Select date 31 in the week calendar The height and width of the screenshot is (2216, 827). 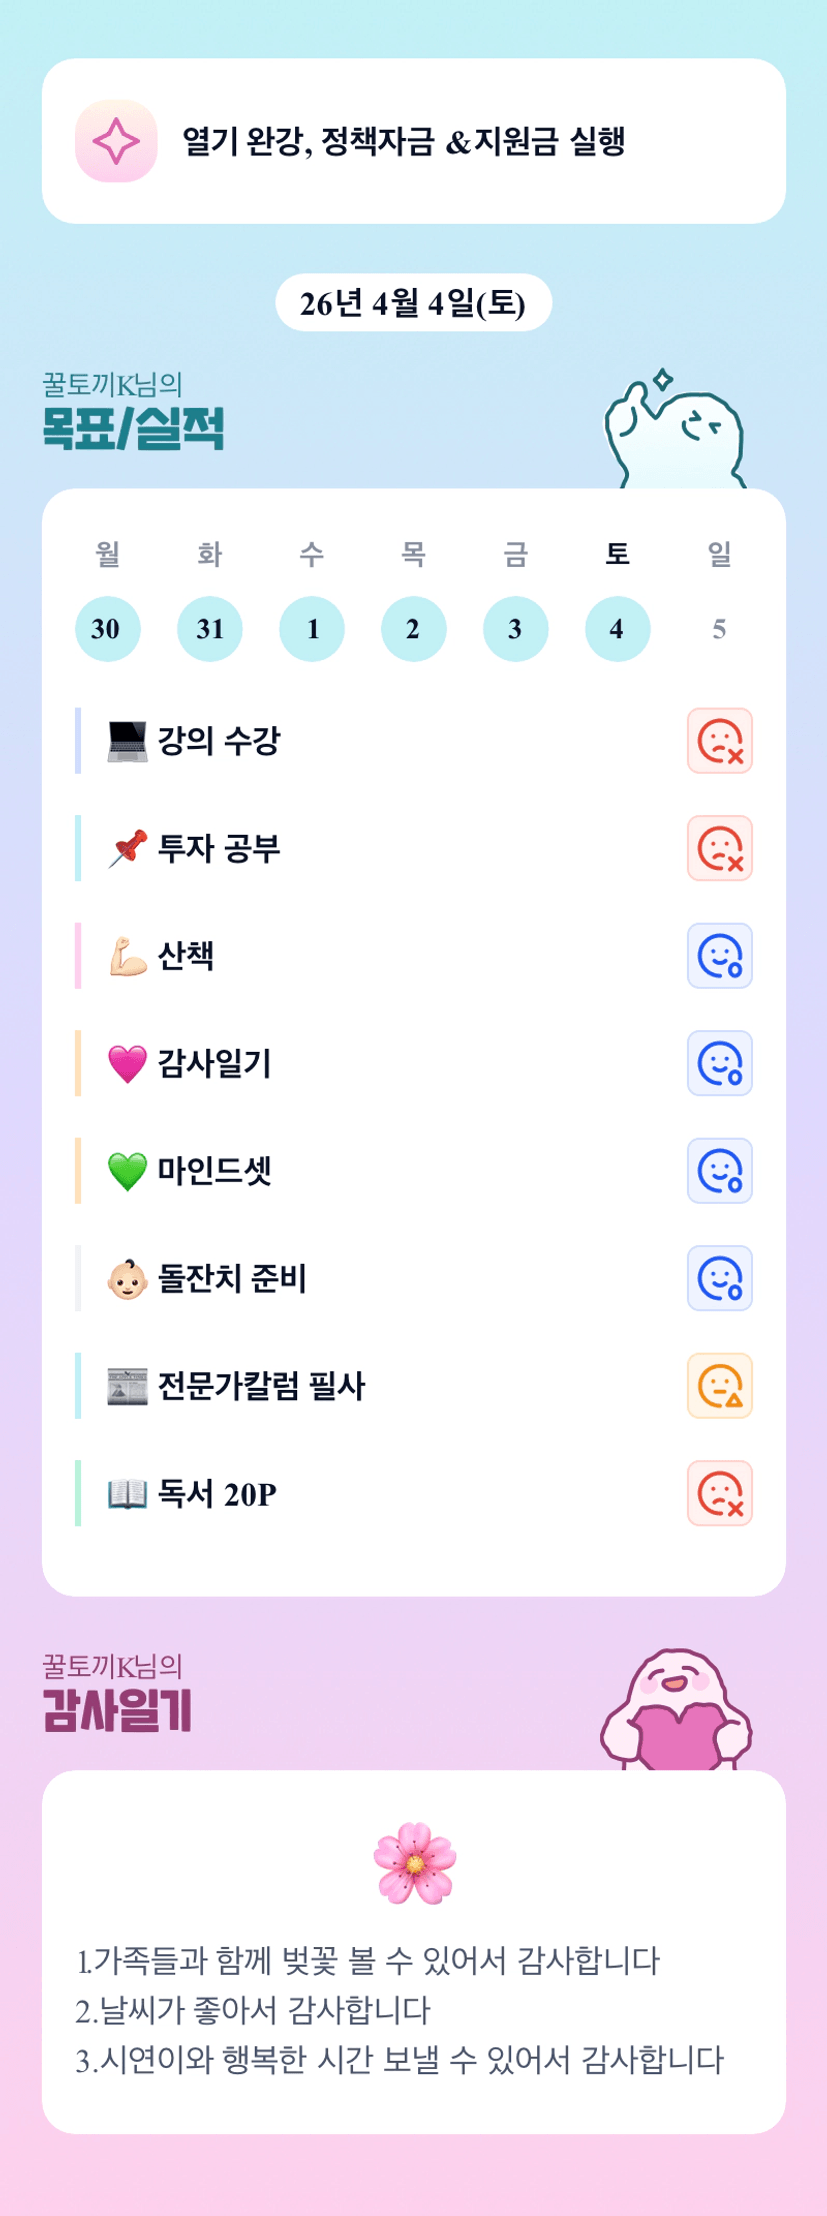coord(209,629)
